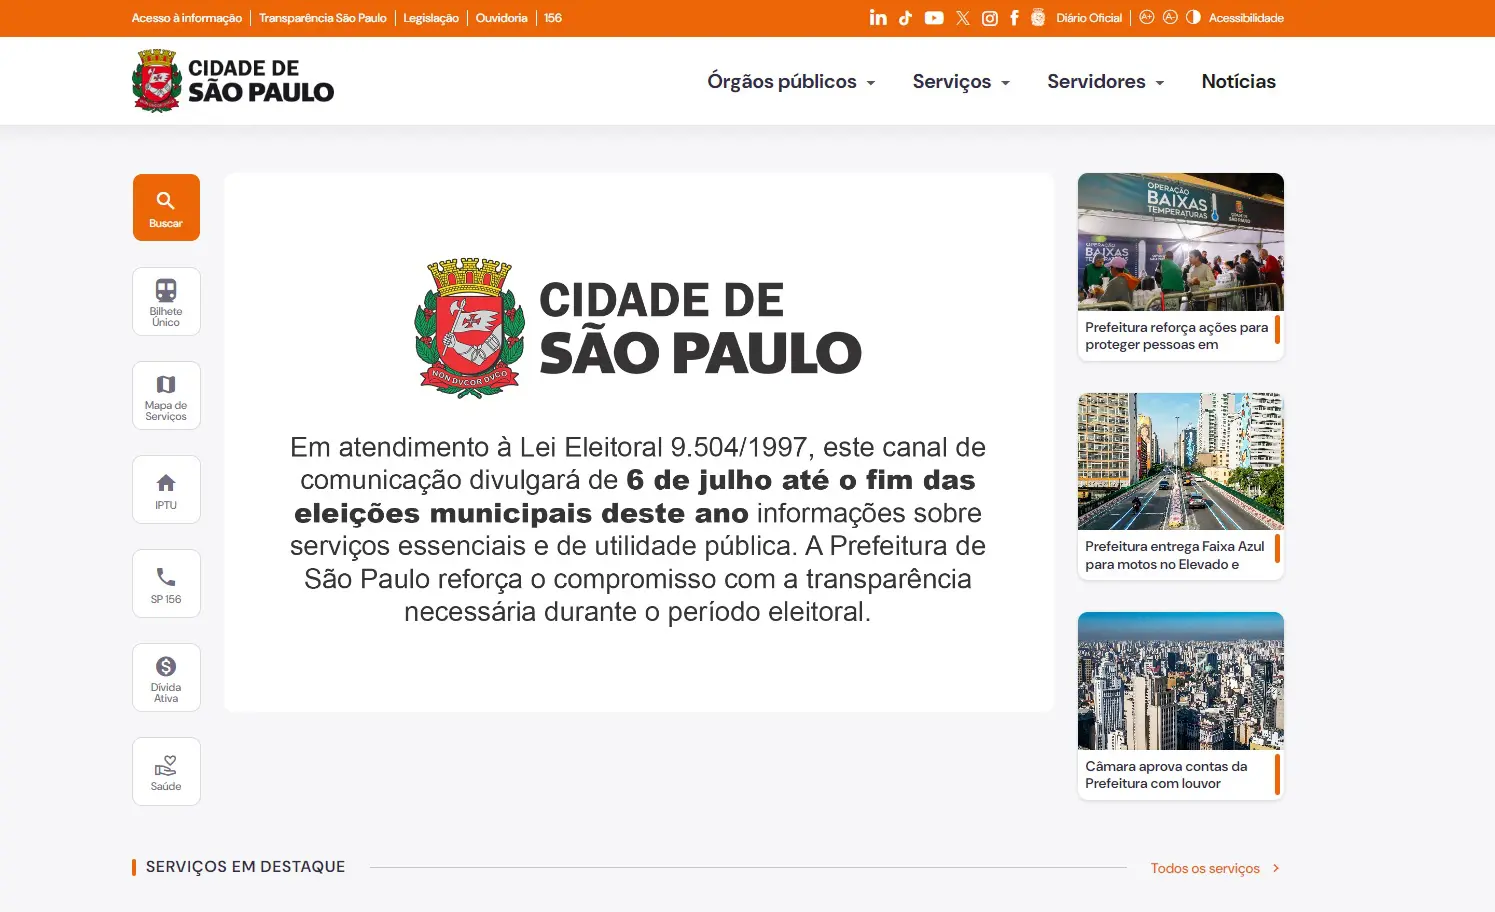Toggle high contrast mode icon
Screen dimensions: 1495x912
click(1193, 17)
